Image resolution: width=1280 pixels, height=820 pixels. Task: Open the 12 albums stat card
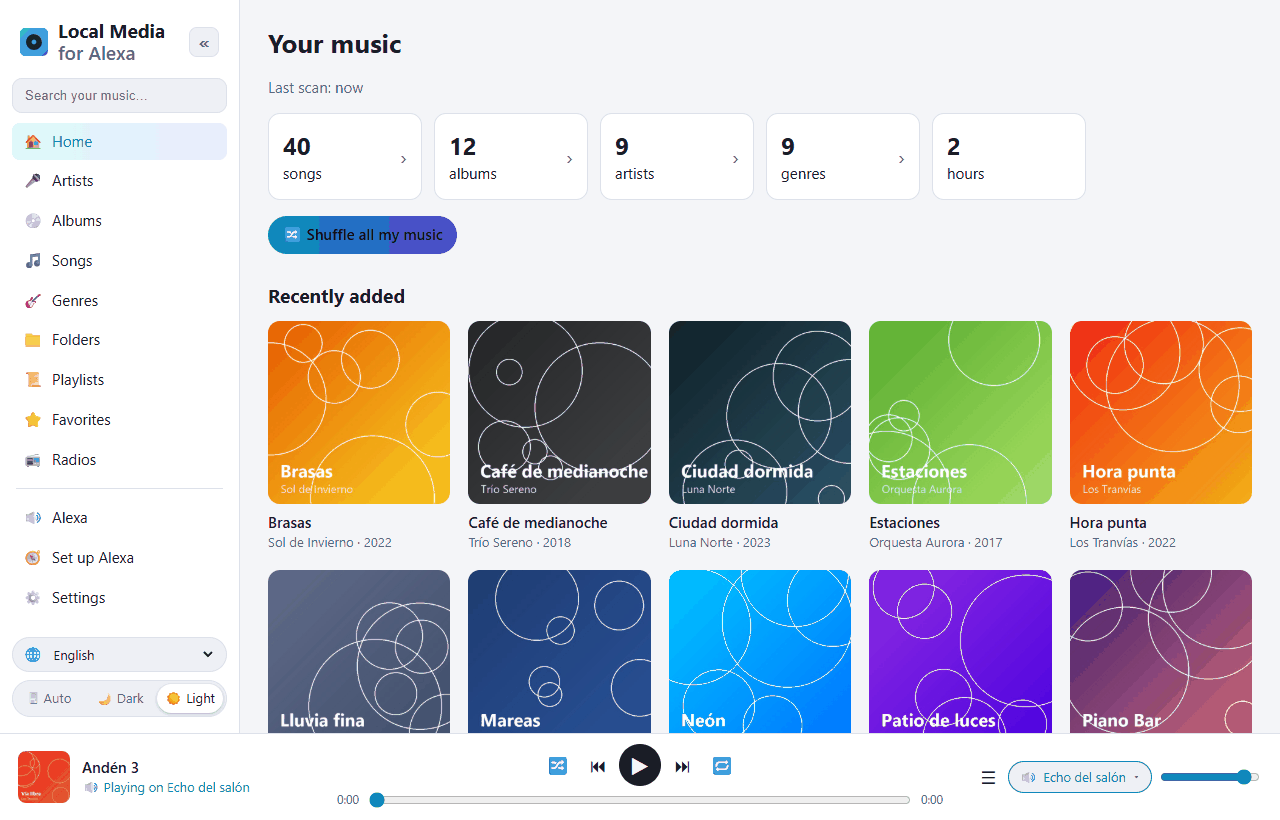click(x=511, y=157)
